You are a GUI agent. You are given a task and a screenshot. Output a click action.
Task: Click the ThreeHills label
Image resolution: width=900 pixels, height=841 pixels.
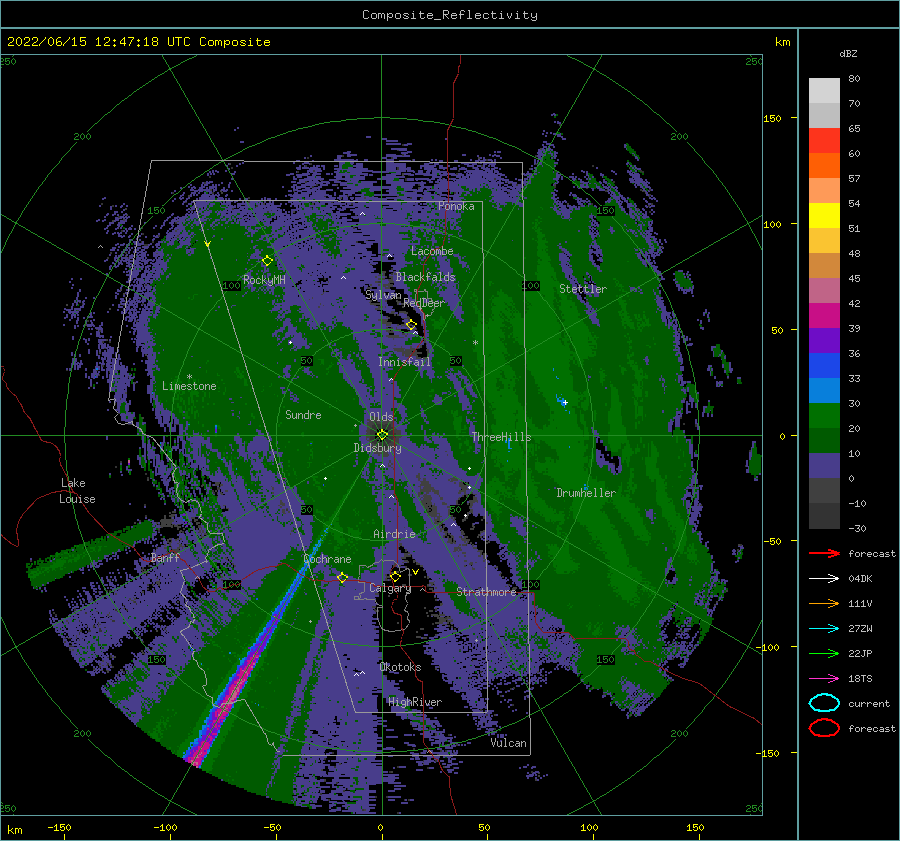tap(501, 437)
